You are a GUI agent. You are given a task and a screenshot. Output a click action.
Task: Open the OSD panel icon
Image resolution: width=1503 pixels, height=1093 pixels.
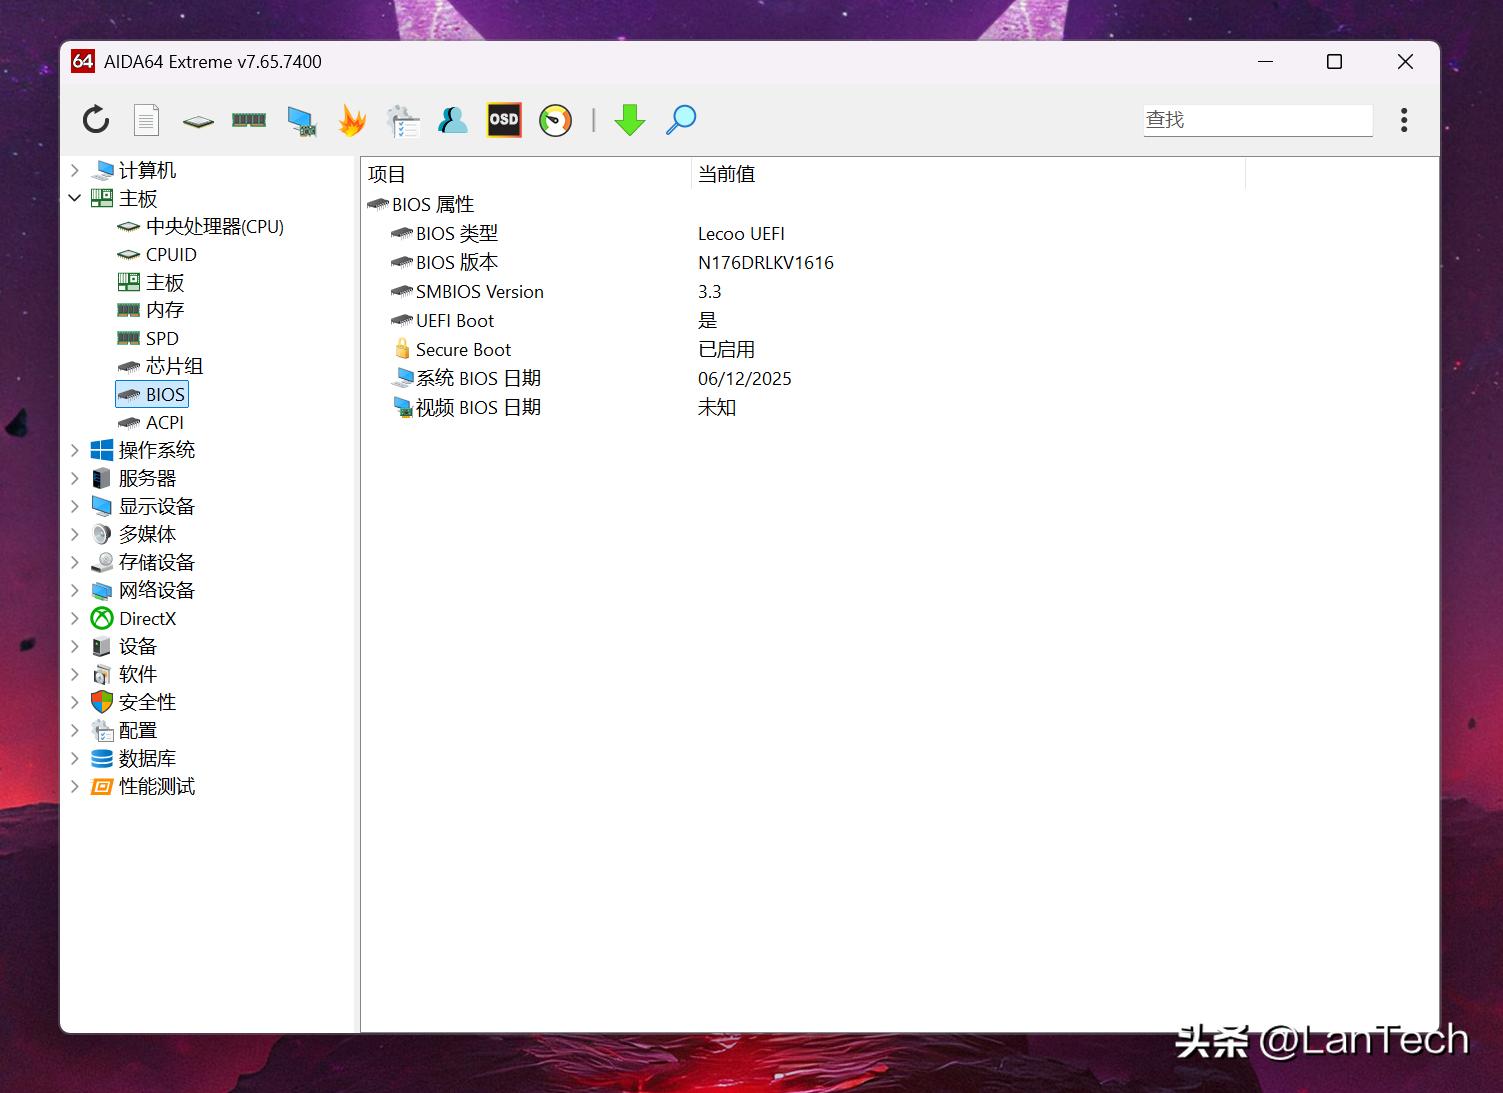pyautogui.click(x=504, y=120)
